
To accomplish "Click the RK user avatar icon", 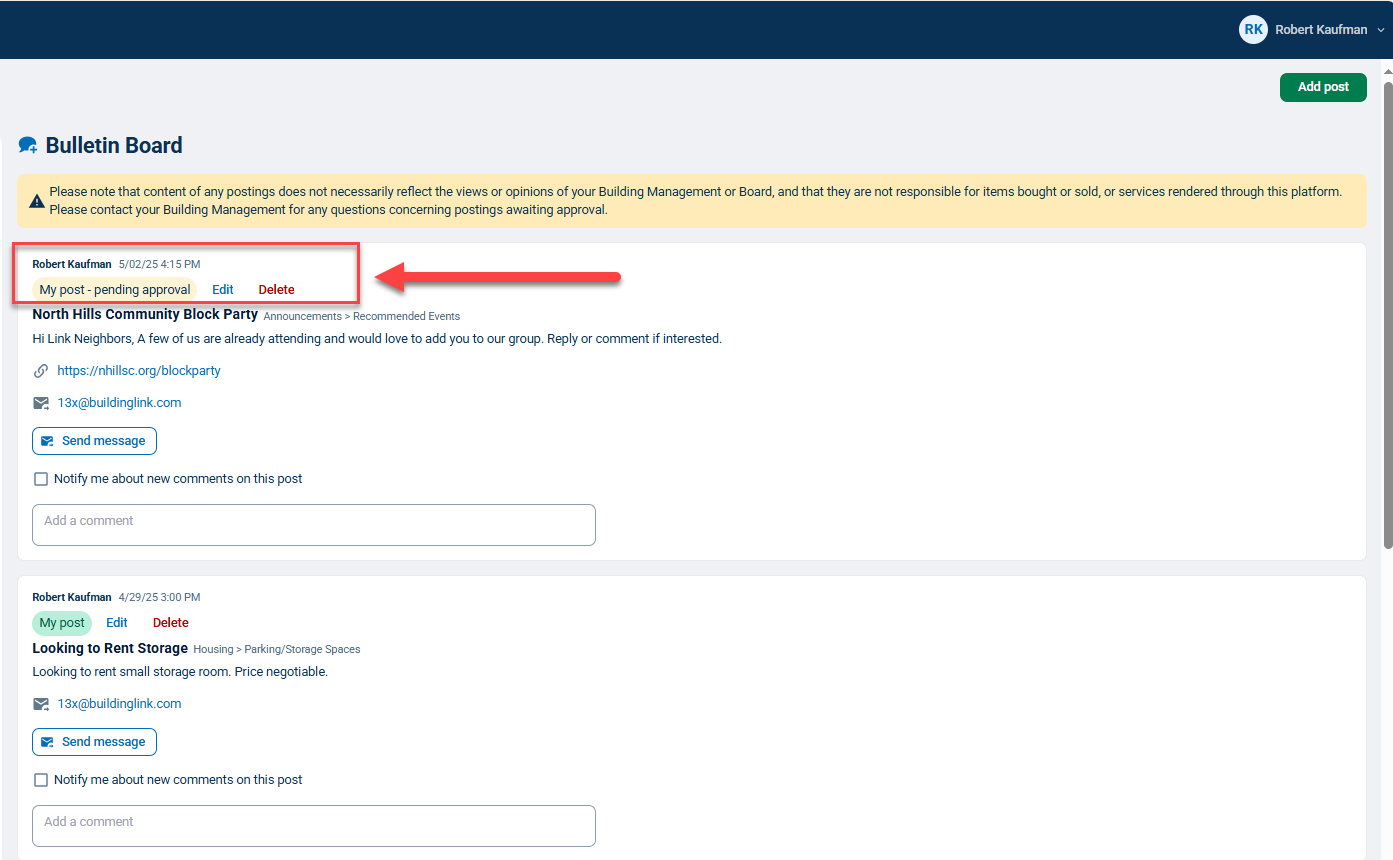I will click(1253, 30).
